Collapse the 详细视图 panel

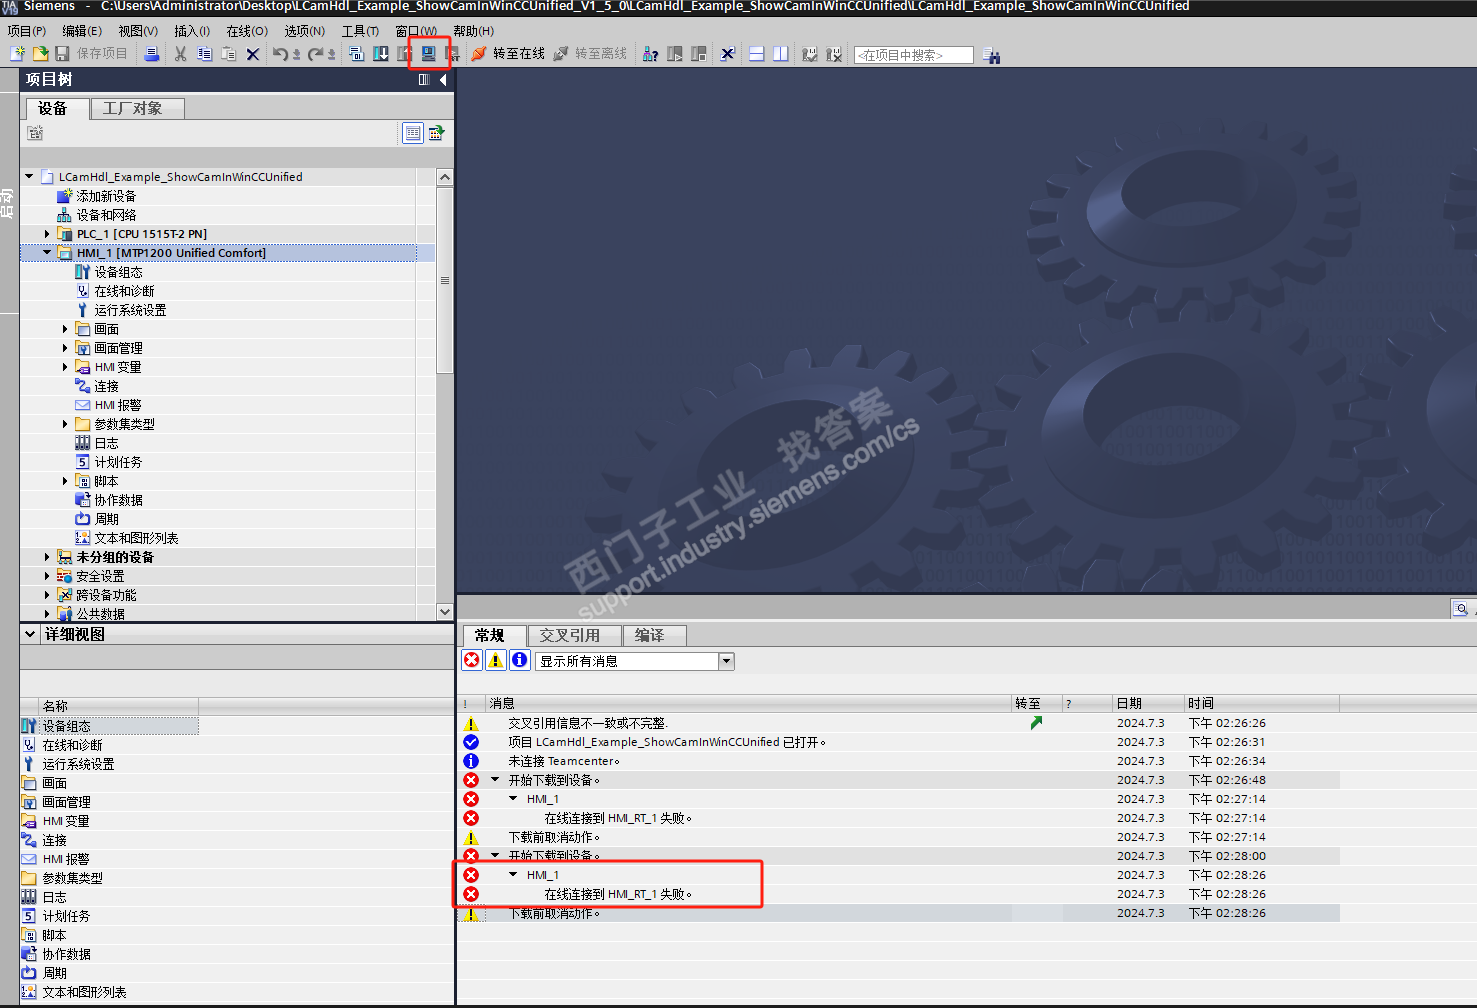pyautogui.click(x=30, y=634)
